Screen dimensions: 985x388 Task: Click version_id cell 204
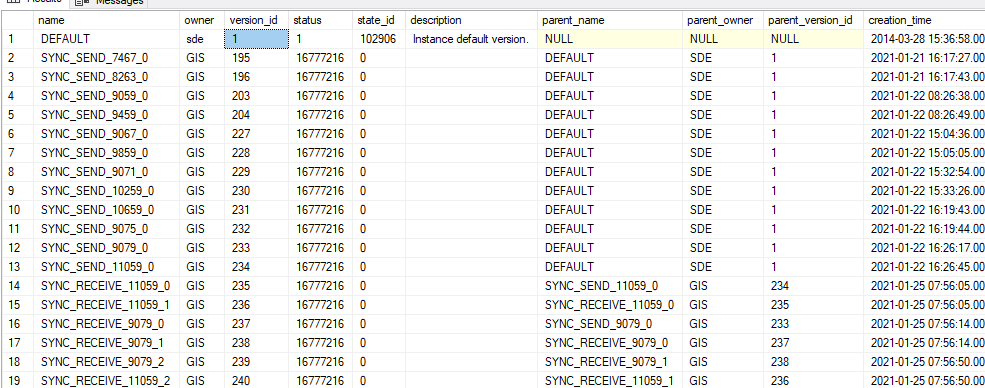256,115
